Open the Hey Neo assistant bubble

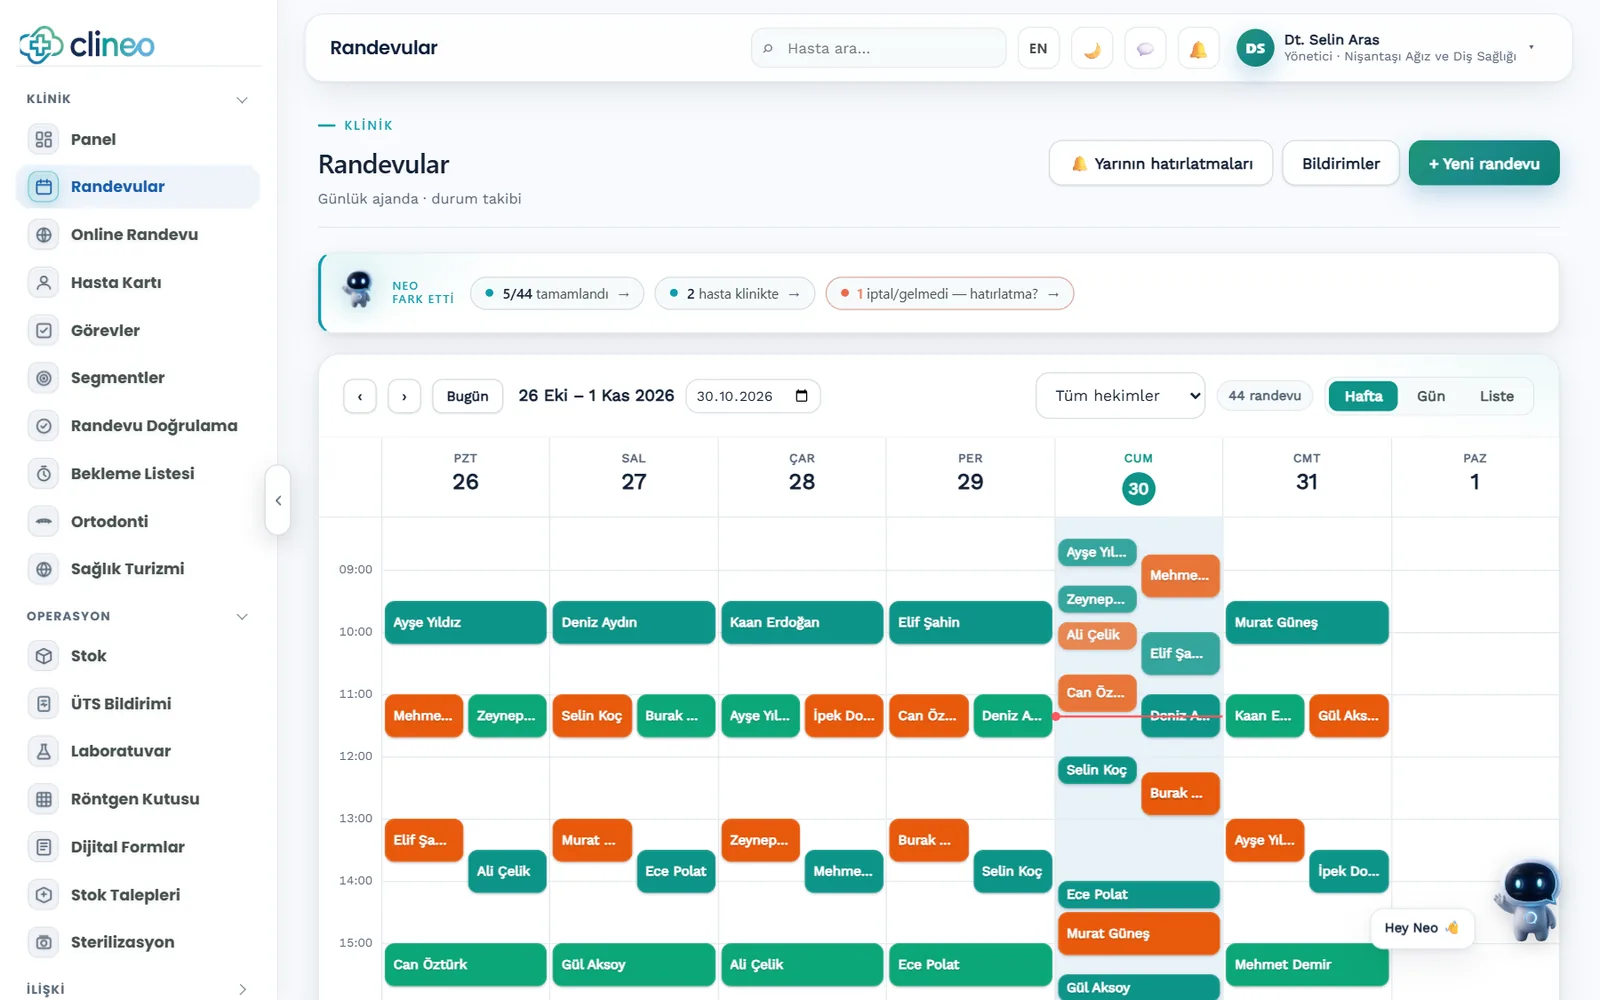(x=1421, y=928)
